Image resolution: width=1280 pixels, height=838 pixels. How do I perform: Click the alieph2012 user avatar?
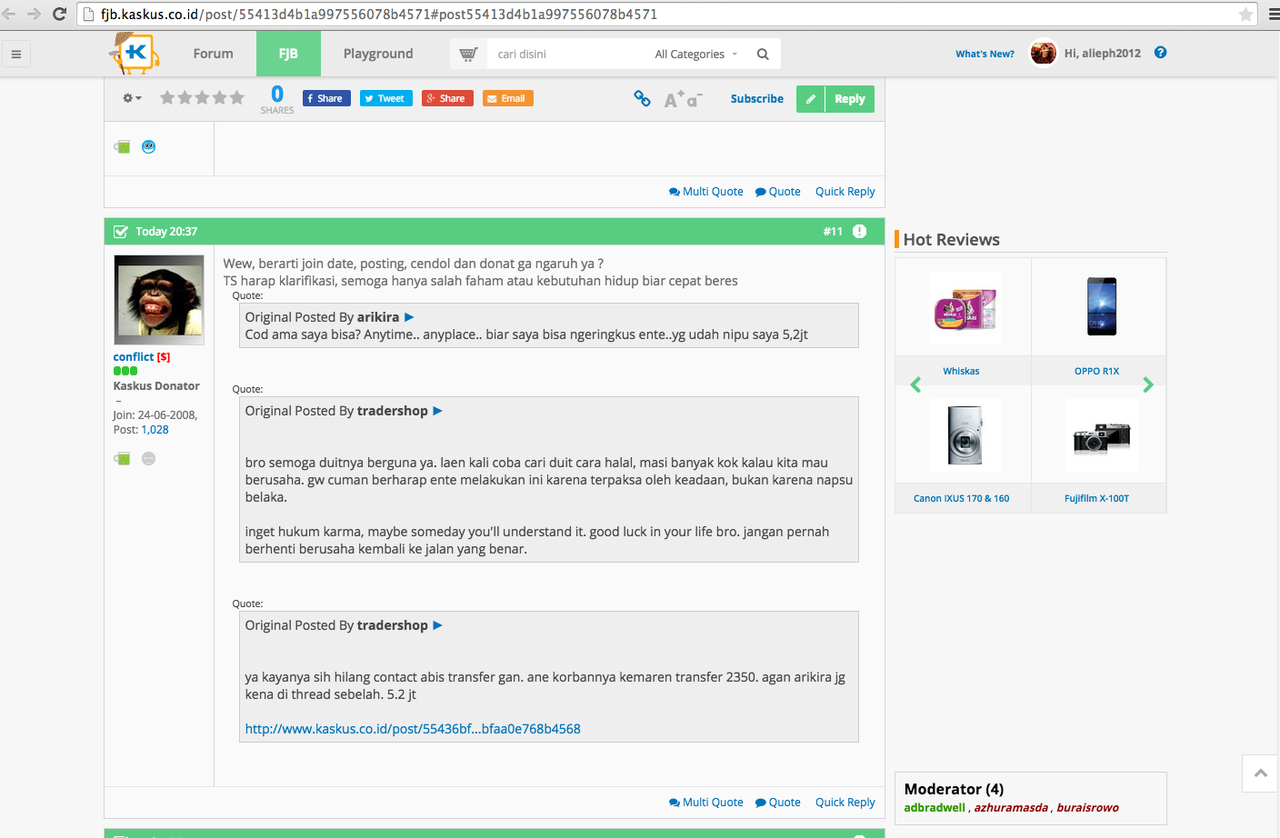click(1044, 53)
